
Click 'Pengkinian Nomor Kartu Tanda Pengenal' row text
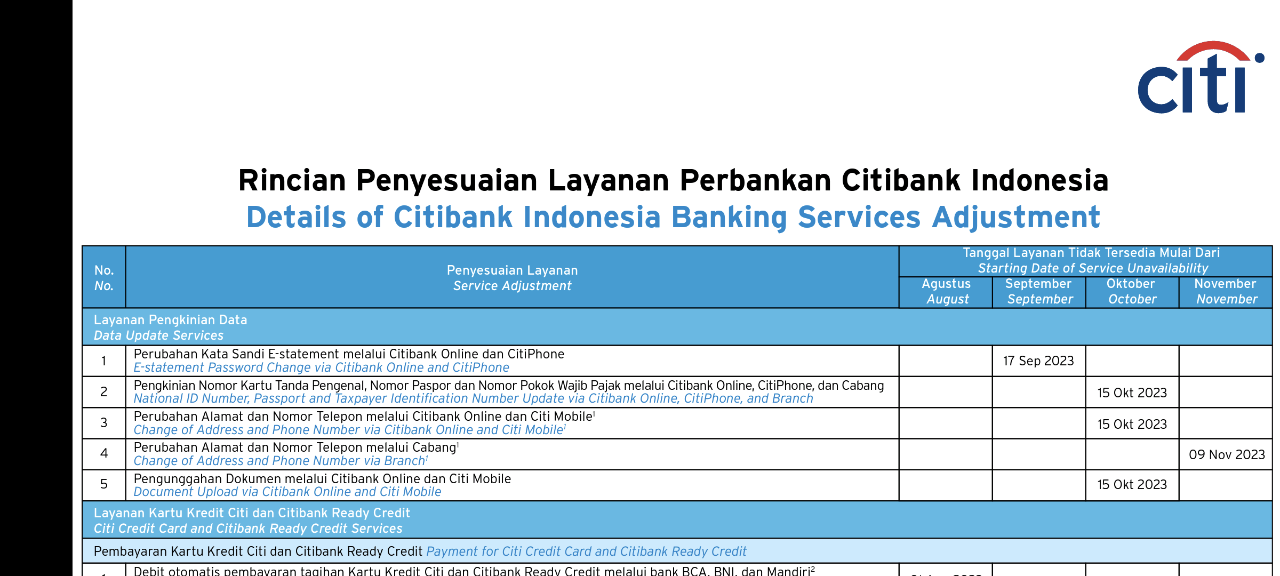[x=509, y=385]
